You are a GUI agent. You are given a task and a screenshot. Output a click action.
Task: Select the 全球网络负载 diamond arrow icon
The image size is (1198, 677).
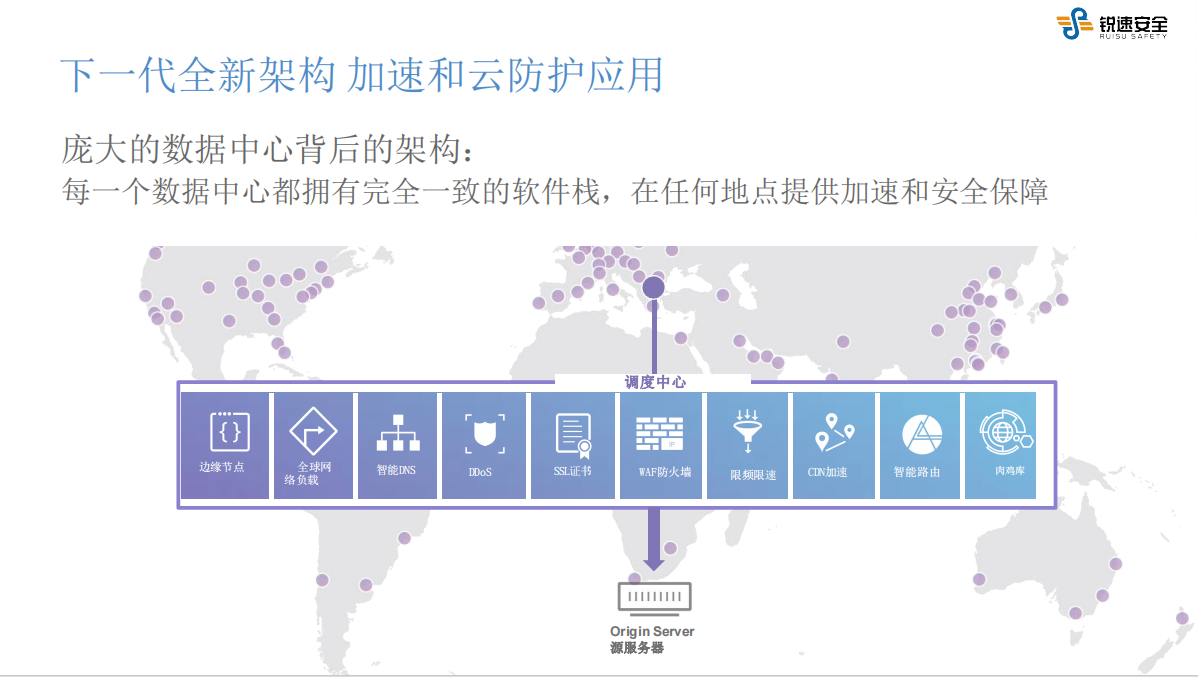[313, 430]
